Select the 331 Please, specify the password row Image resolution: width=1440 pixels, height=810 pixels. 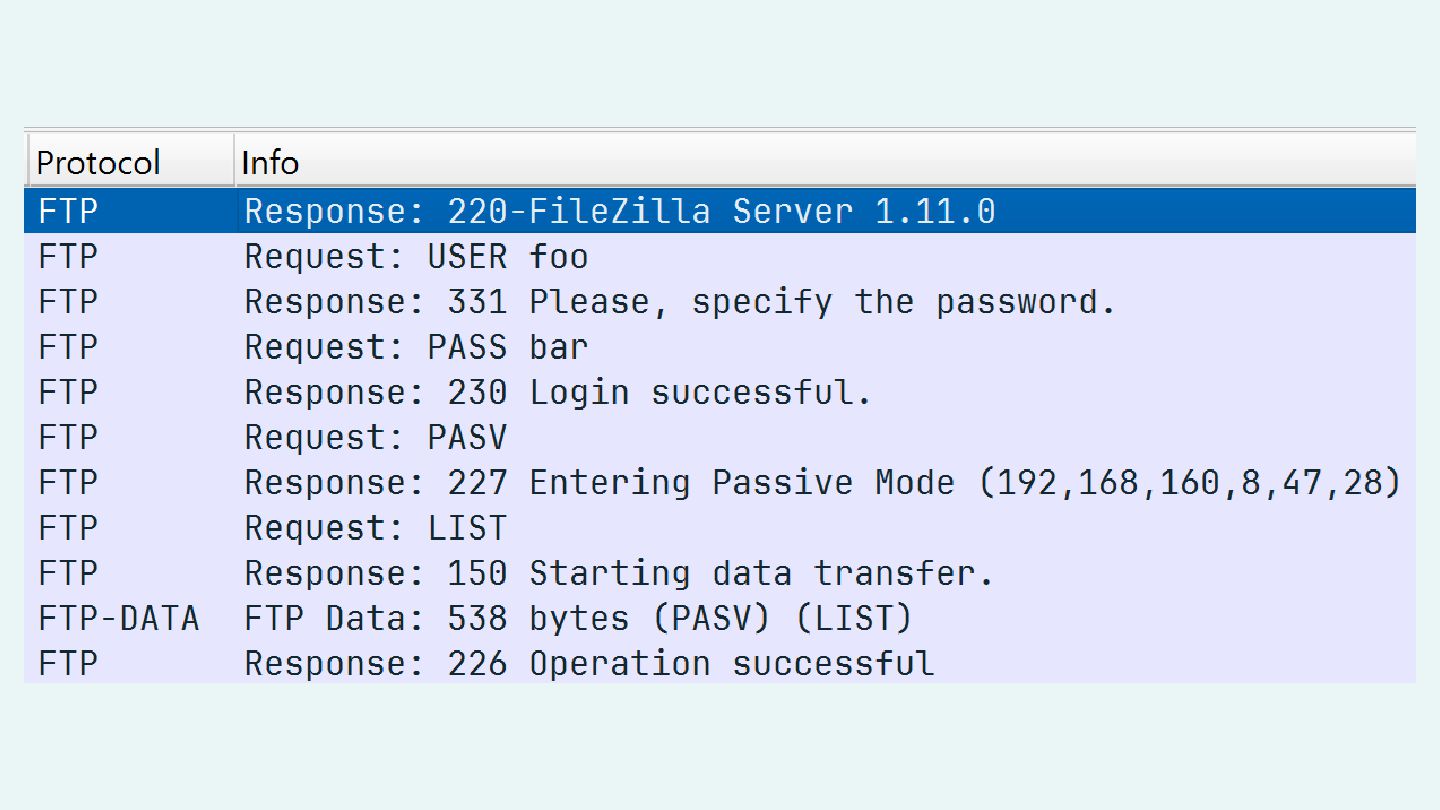(x=720, y=302)
